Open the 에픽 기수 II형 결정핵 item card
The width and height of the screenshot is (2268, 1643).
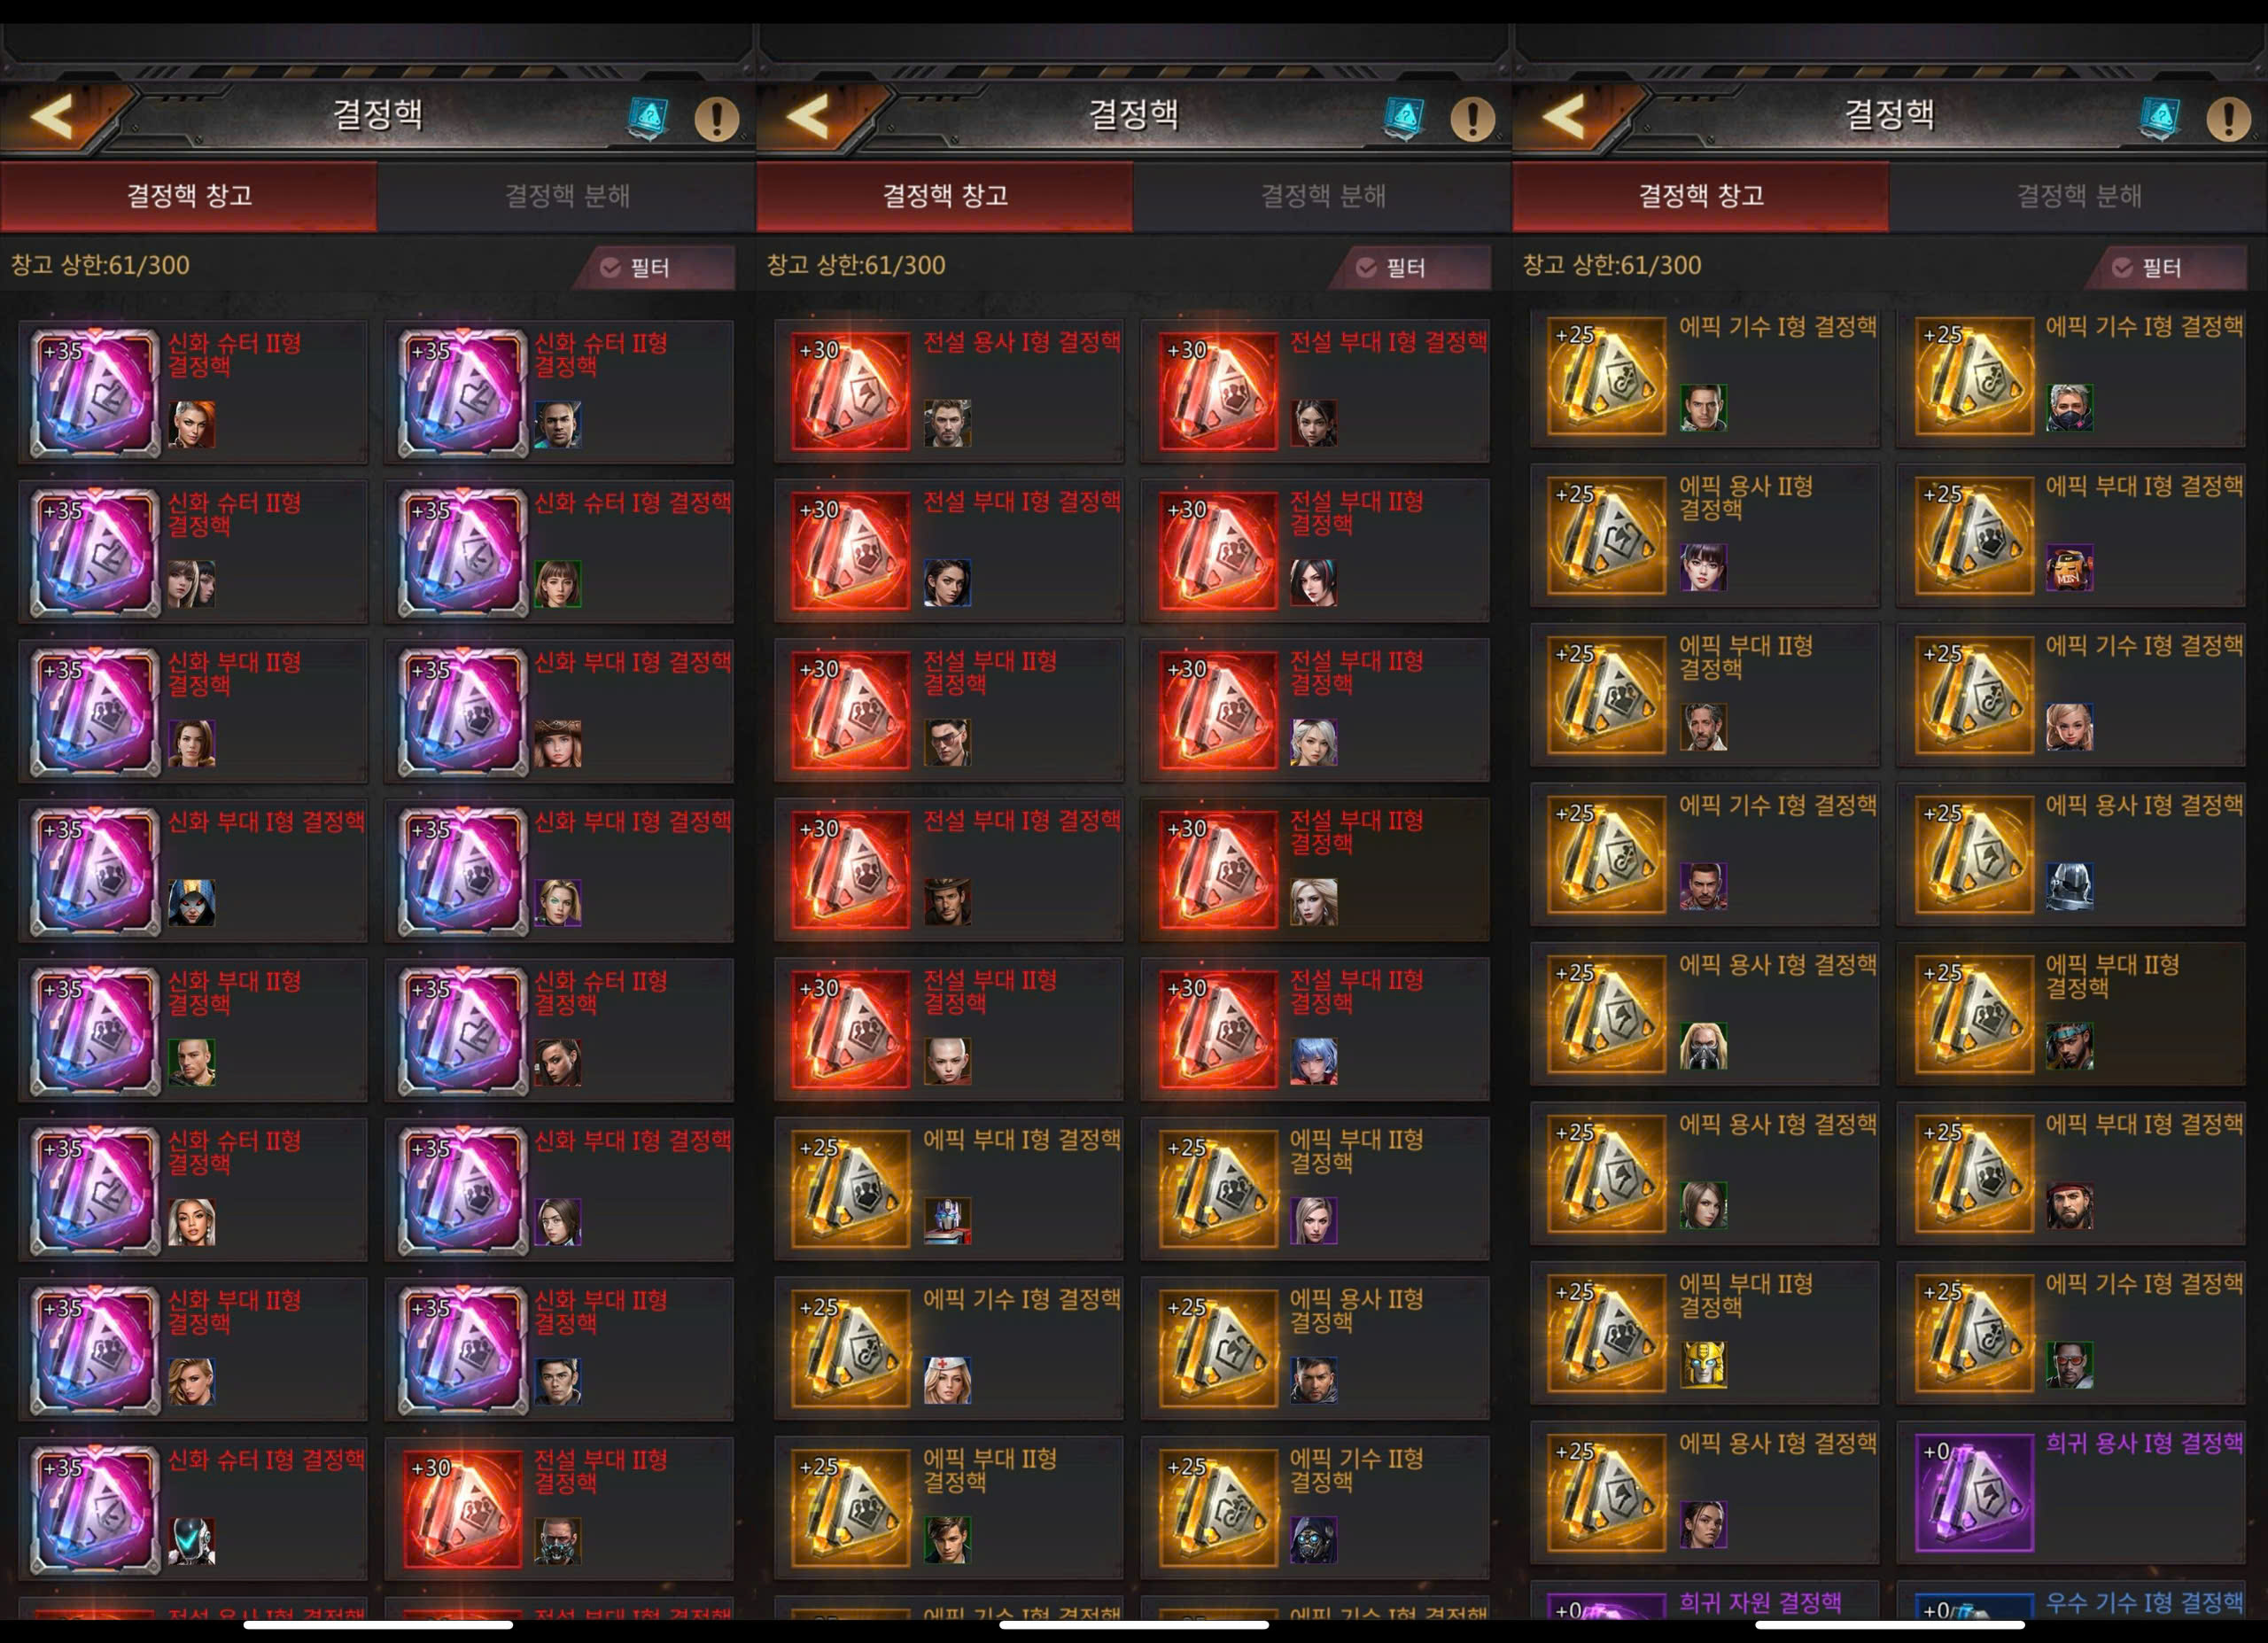(1315, 1508)
